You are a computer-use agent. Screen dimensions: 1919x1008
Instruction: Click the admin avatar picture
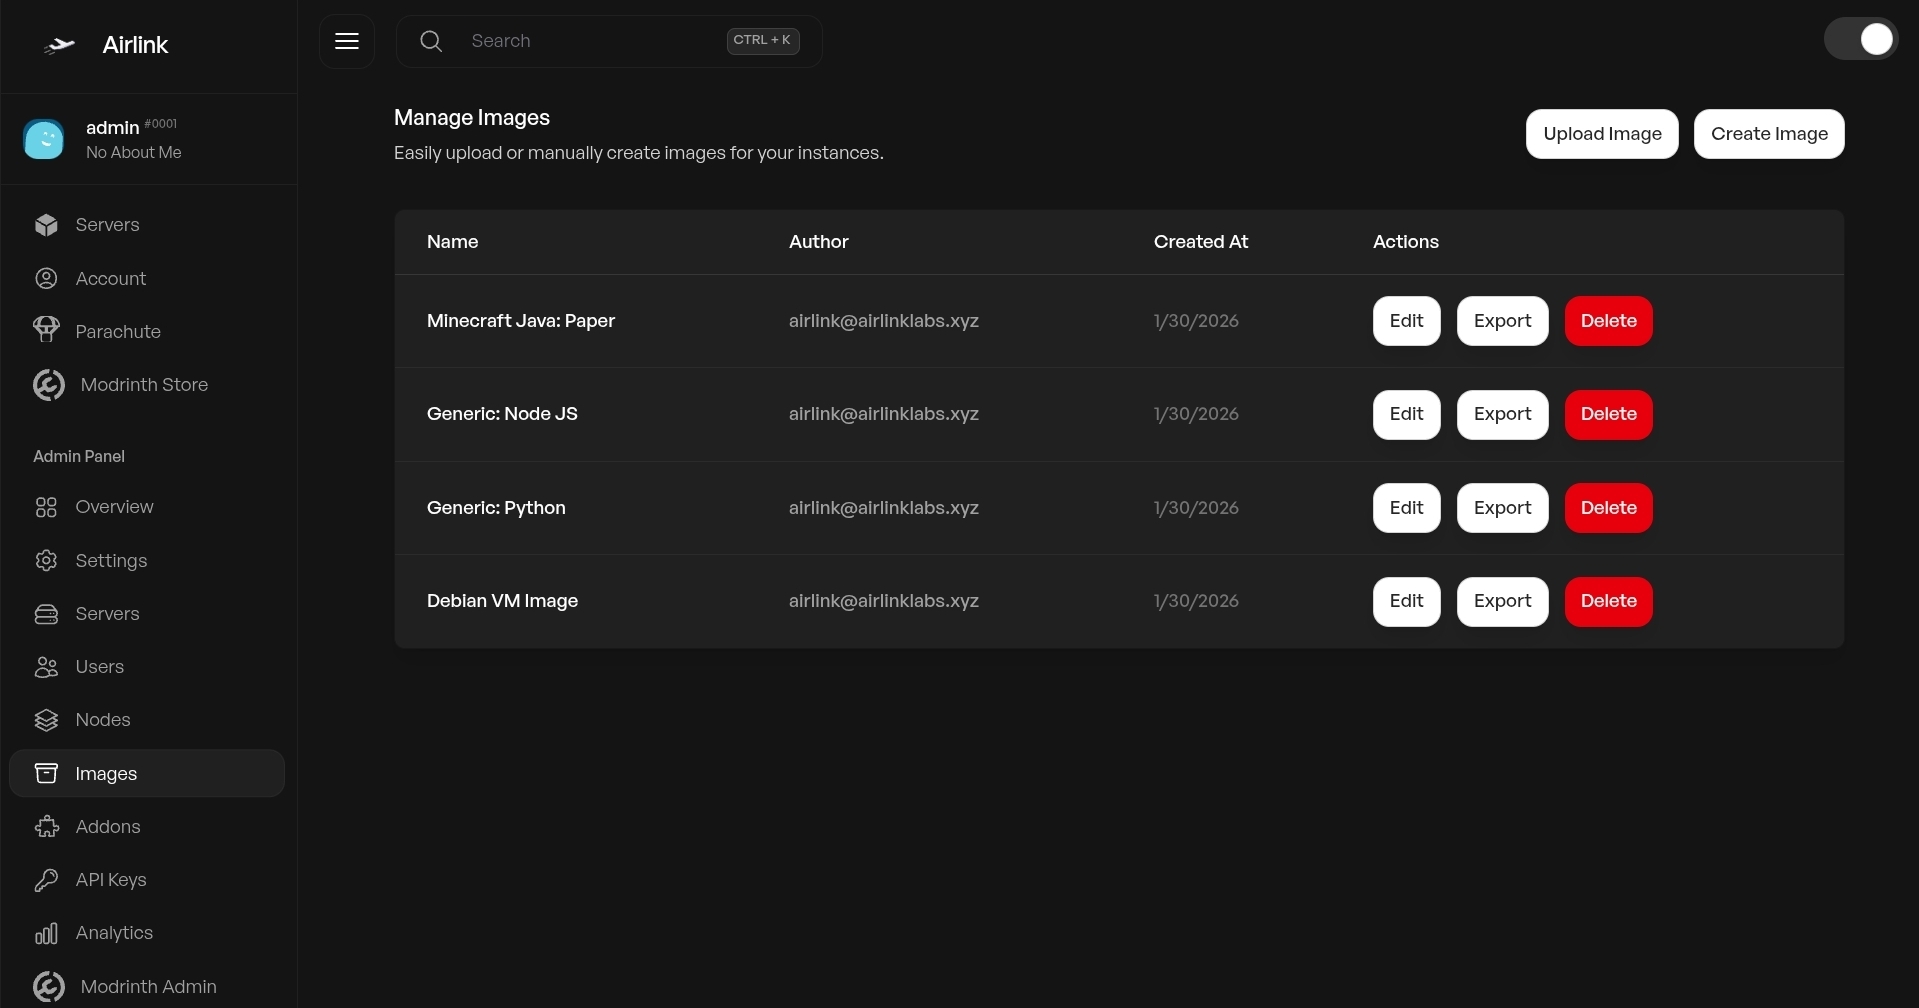pyautogui.click(x=44, y=139)
